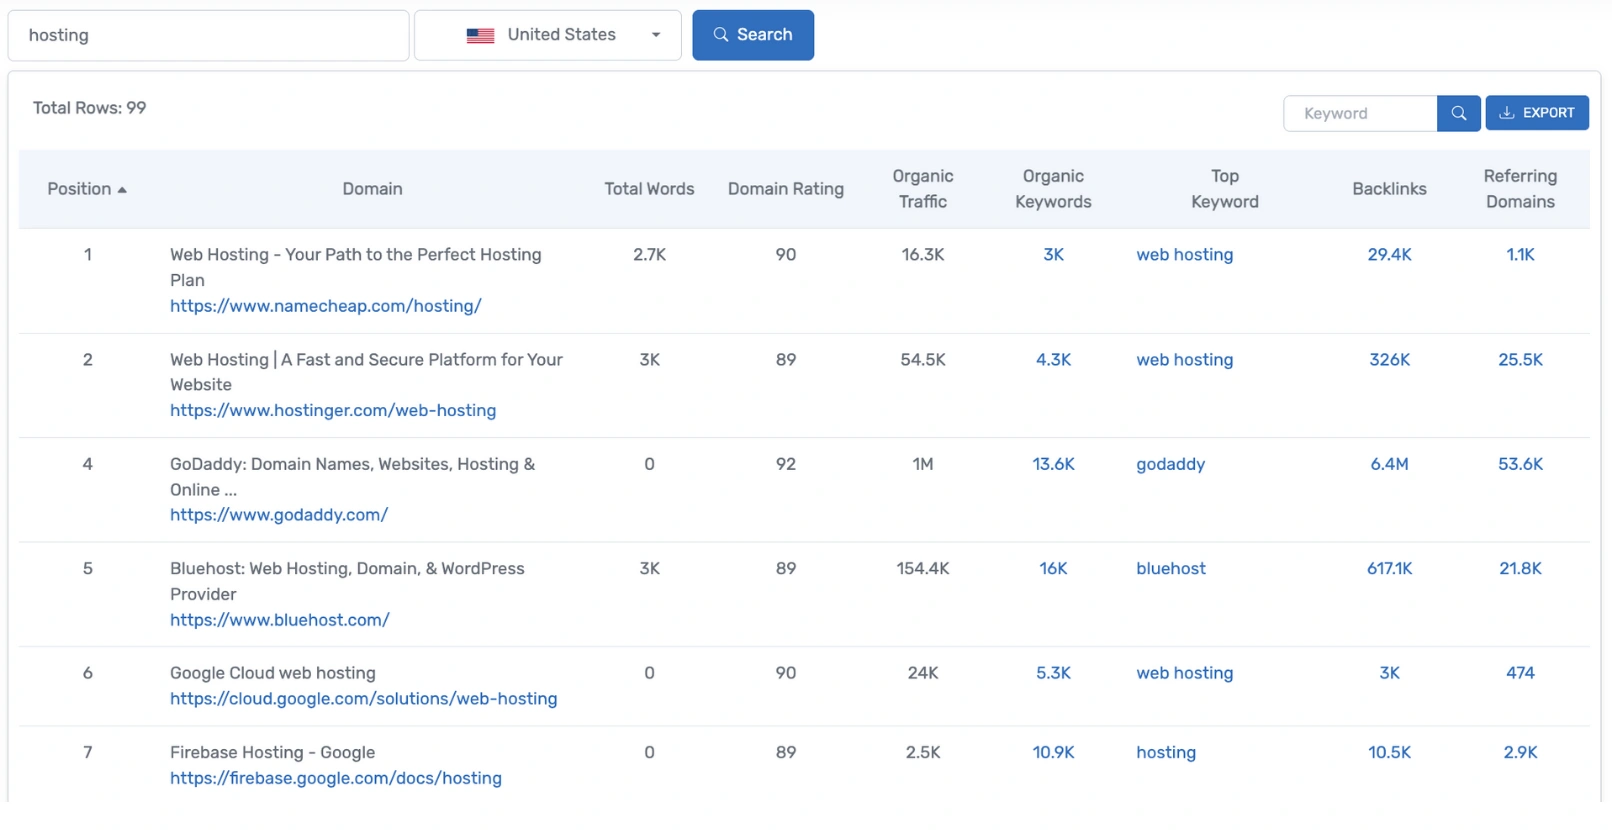Click 4.3K organic keywords for Hostinger
Viewport: 1612px width, 830px height.
point(1053,360)
